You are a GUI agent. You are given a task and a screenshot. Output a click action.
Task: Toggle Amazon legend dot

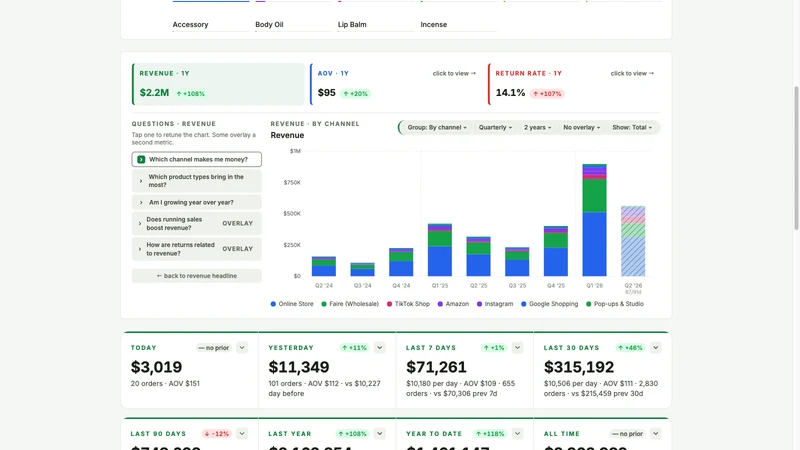pyautogui.click(x=440, y=304)
